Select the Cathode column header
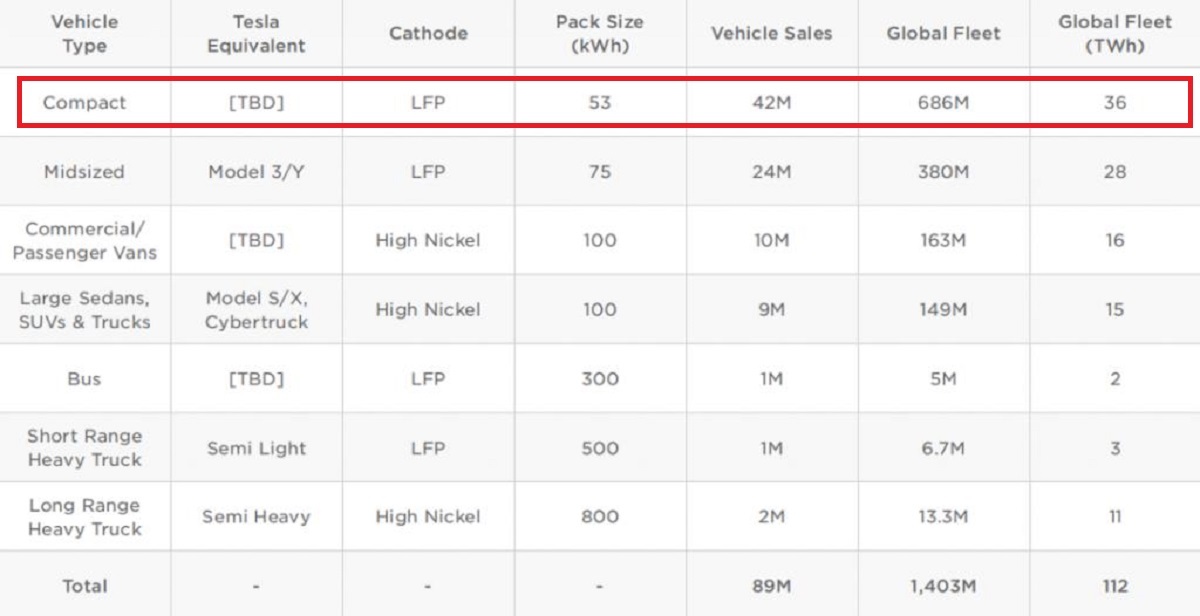This screenshot has height=616, width=1200. click(x=428, y=33)
